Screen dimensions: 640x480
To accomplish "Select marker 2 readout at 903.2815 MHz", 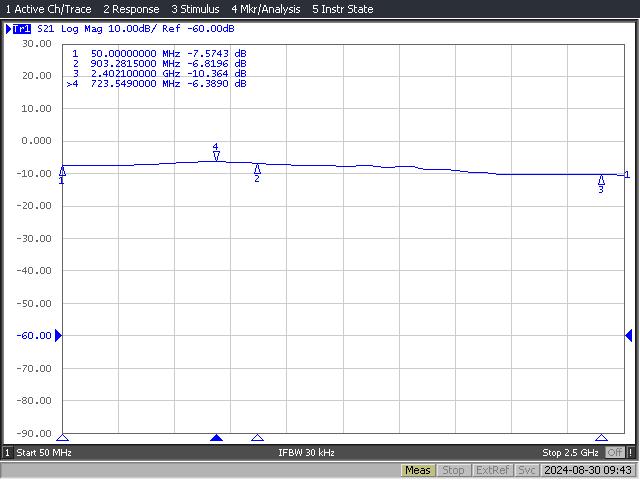I will (x=159, y=64).
